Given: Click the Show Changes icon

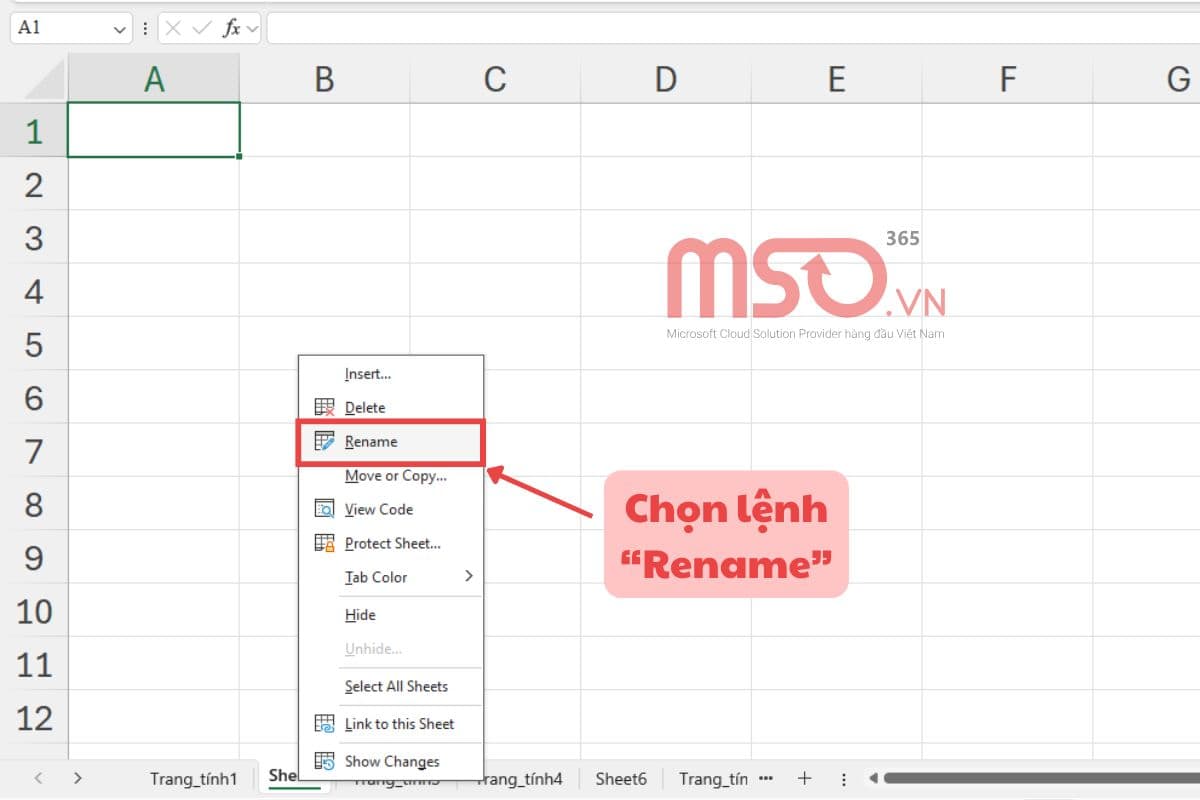Looking at the screenshot, I should (324, 761).
